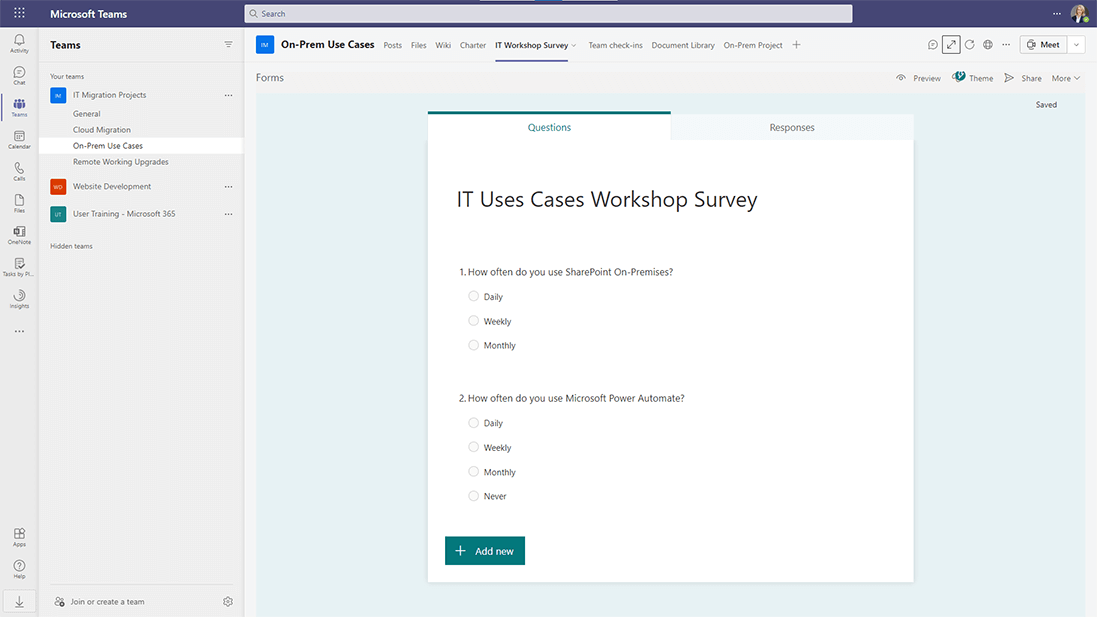The width and height of the screenshot is (1097, 617).
Task: Open OneNote from the sidebar
Action: pyautogui.click(x=19, y=234)
